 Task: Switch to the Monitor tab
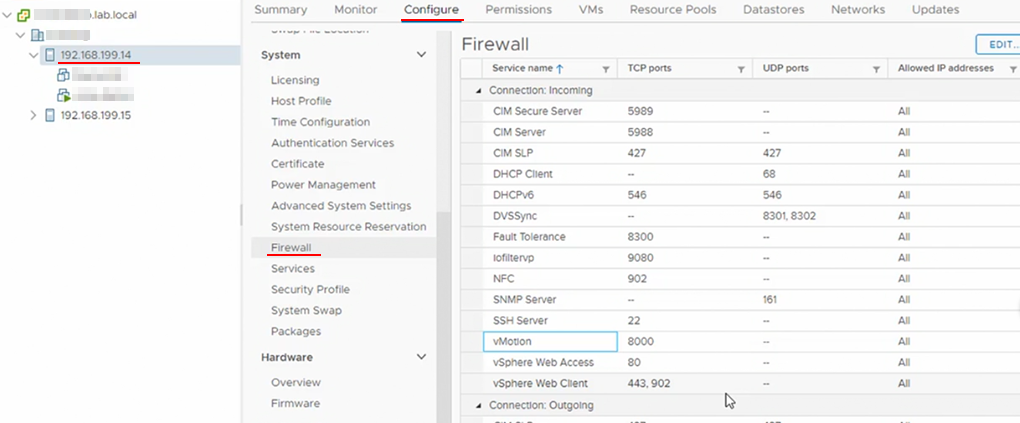tap(356, 10)
